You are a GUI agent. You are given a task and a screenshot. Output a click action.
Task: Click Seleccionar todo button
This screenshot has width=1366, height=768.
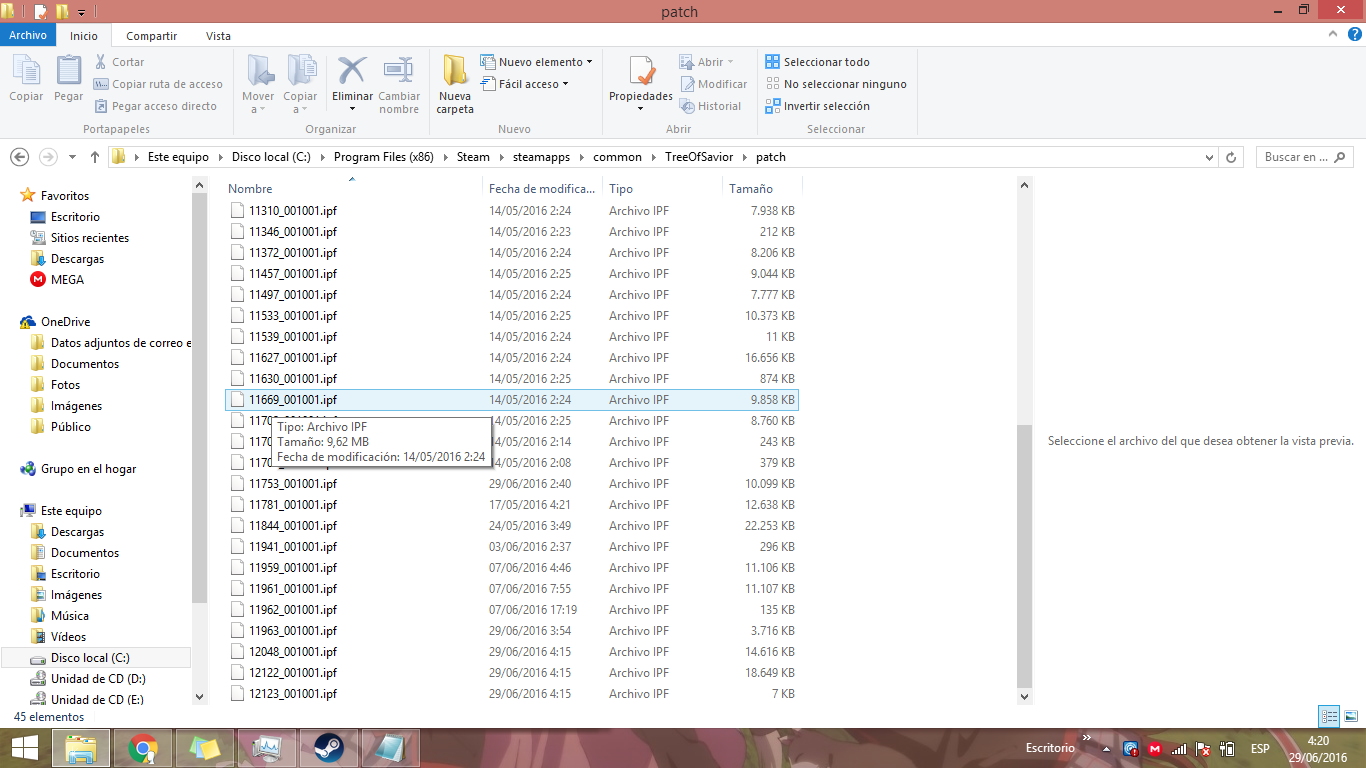click(x=817, y=62)
